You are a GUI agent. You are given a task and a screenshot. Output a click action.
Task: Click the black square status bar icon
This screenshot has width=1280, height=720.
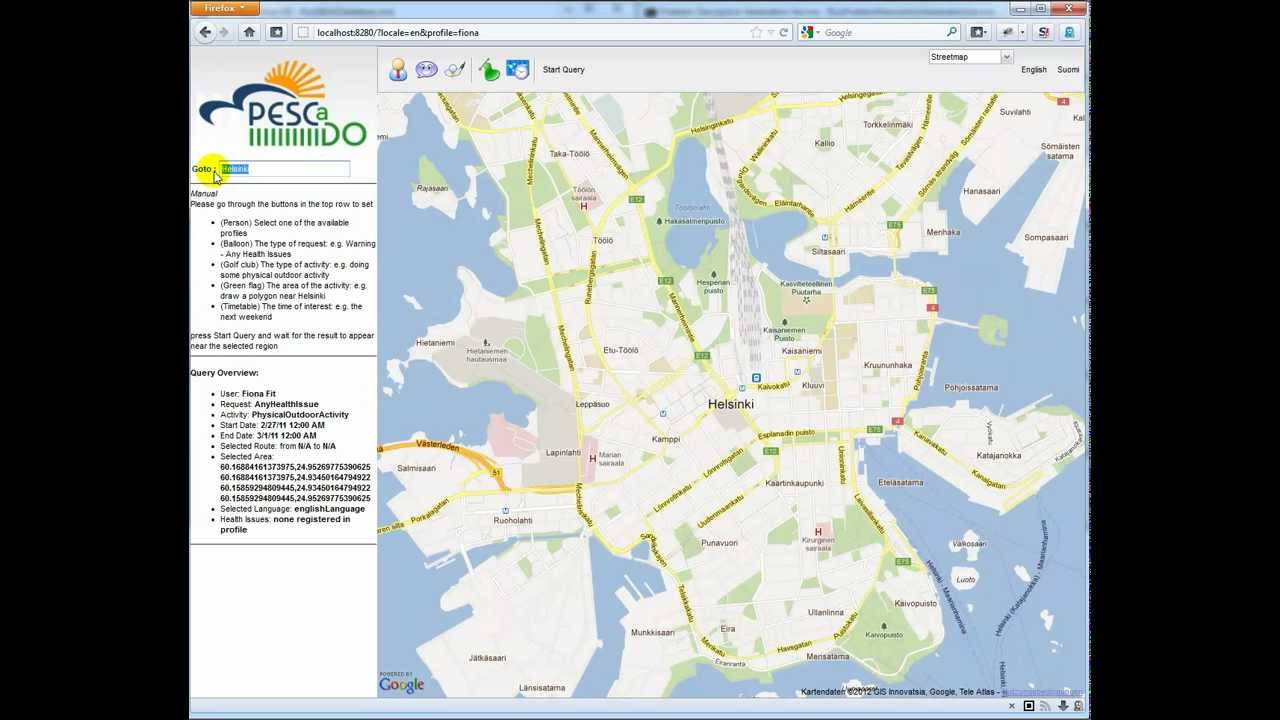pos(1029,707)
